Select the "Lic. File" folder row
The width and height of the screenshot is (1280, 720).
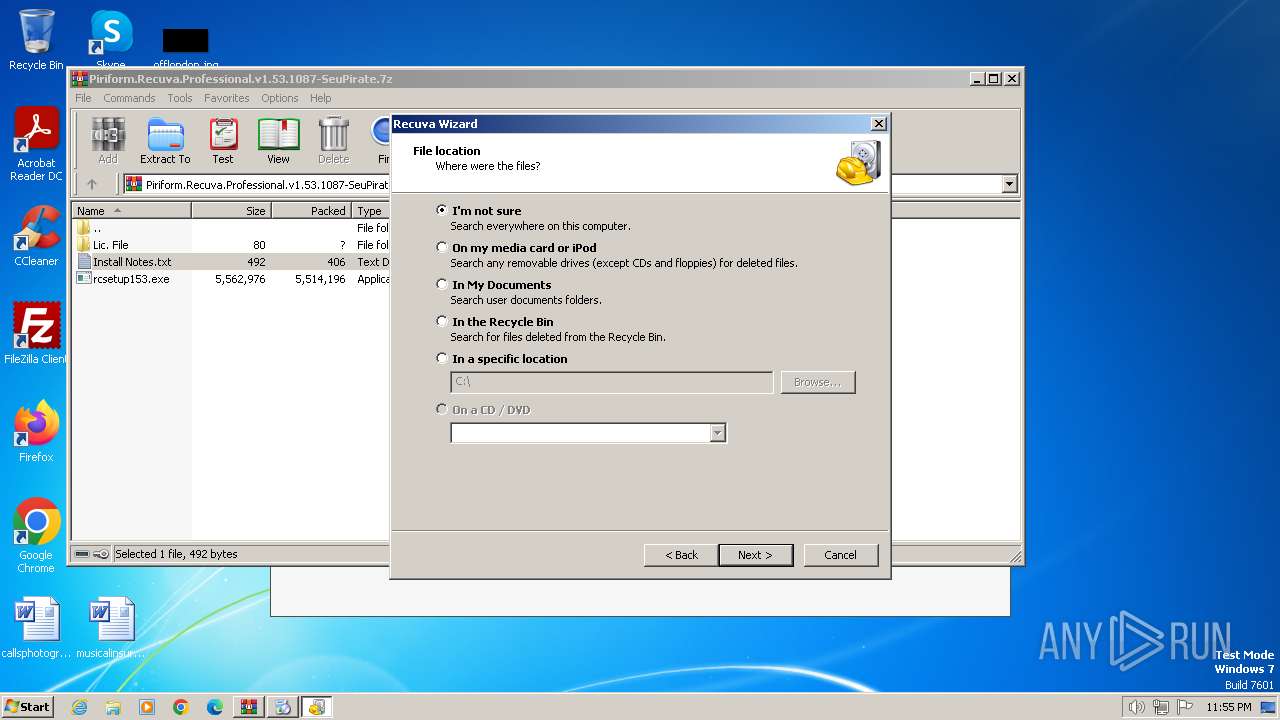click(232, 245)
